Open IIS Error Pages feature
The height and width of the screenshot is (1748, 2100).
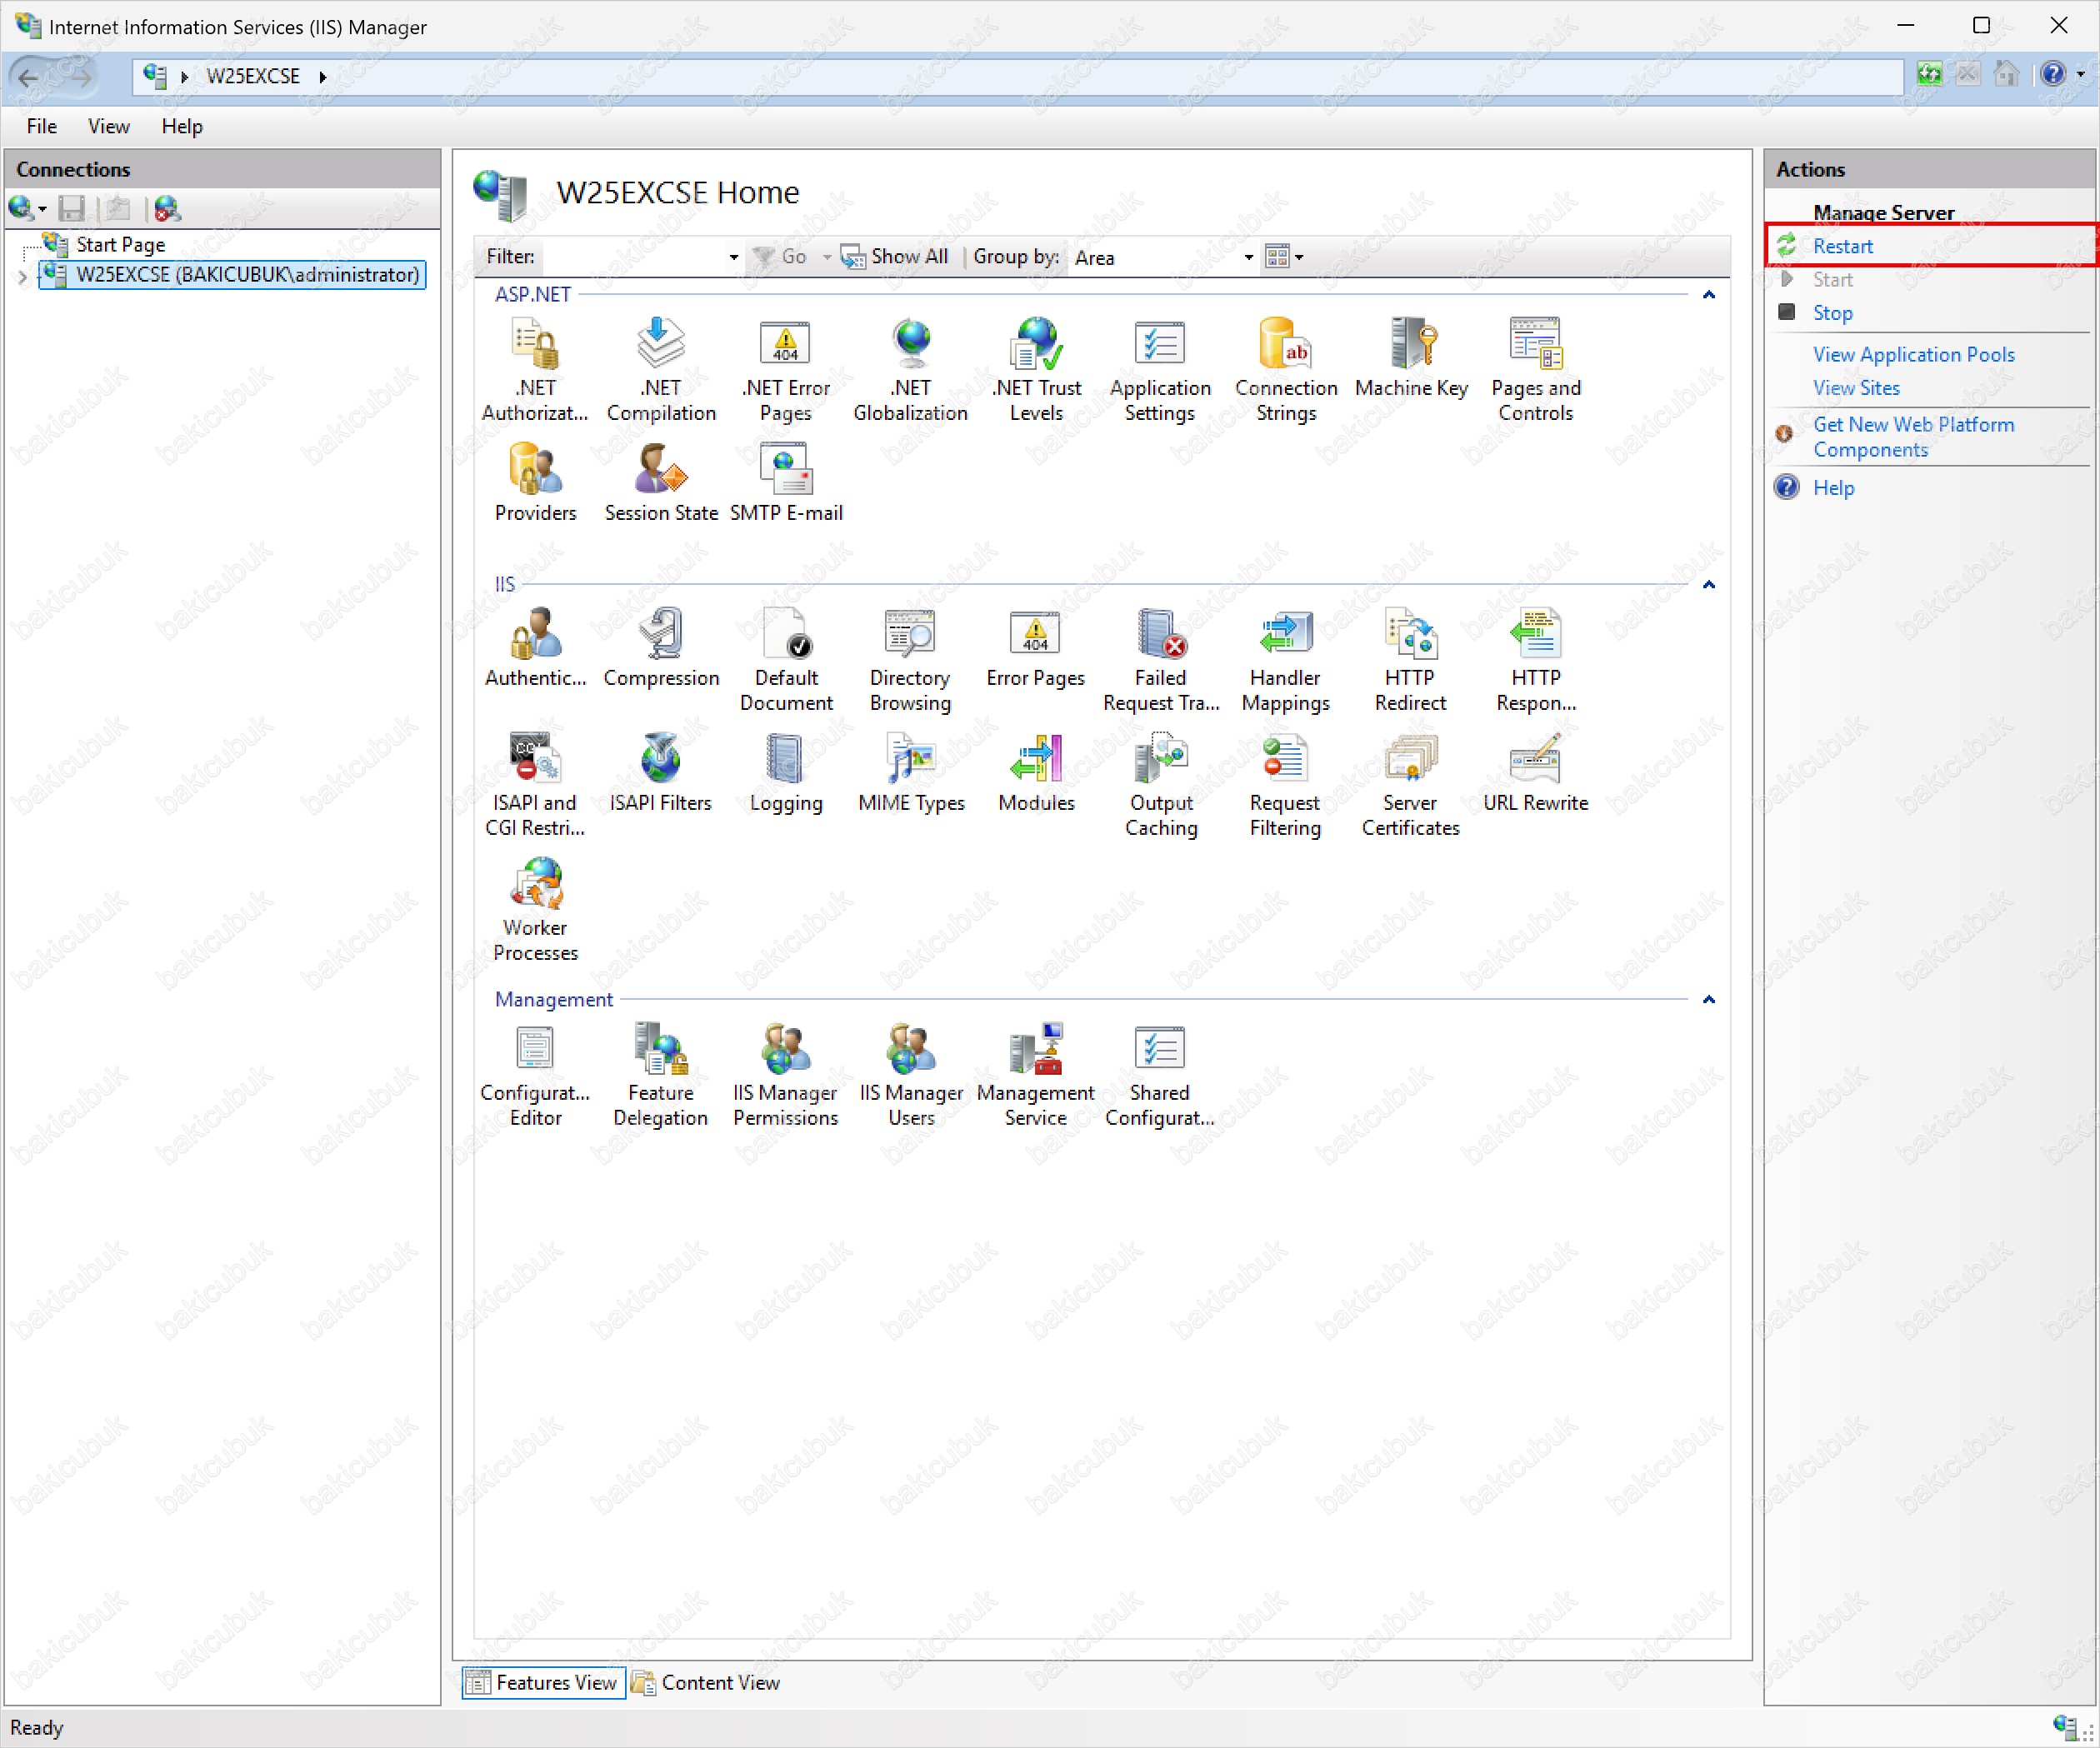(x=1036, y=647)
